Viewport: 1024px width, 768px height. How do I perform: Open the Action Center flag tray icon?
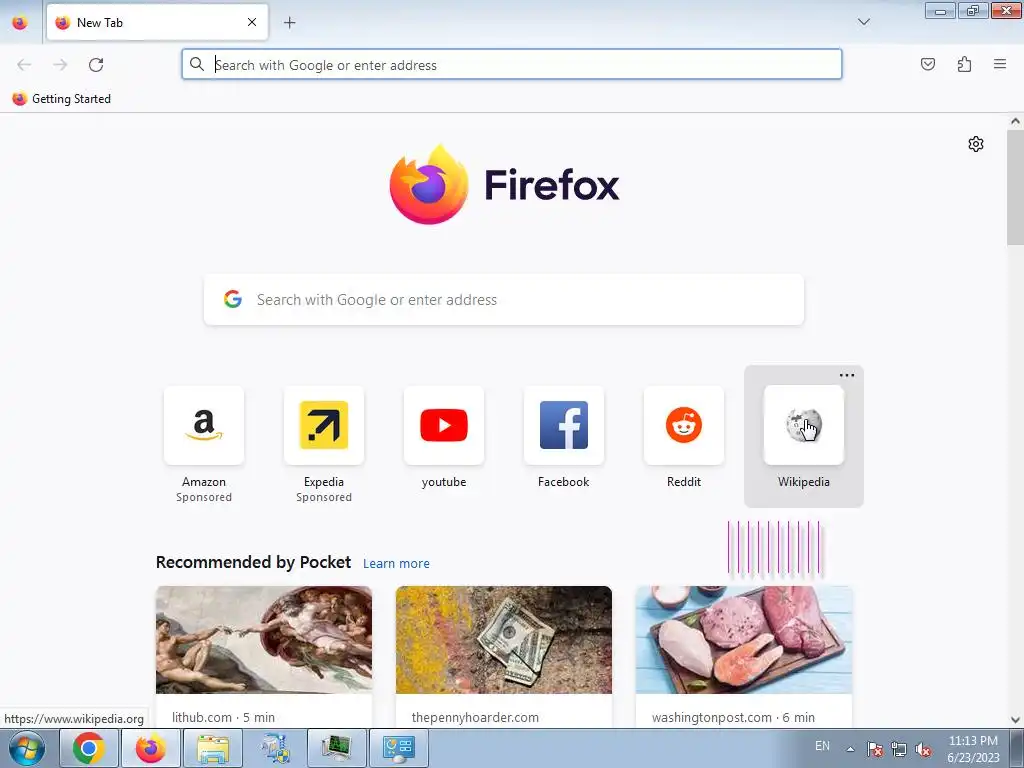click(875, 750)
